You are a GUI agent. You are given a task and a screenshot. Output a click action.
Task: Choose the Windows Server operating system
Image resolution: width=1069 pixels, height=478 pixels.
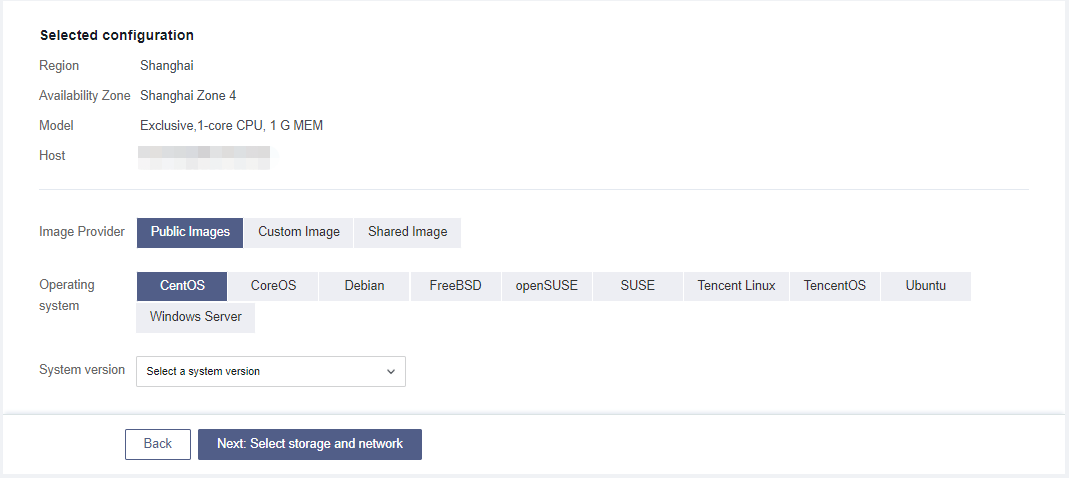196,317
